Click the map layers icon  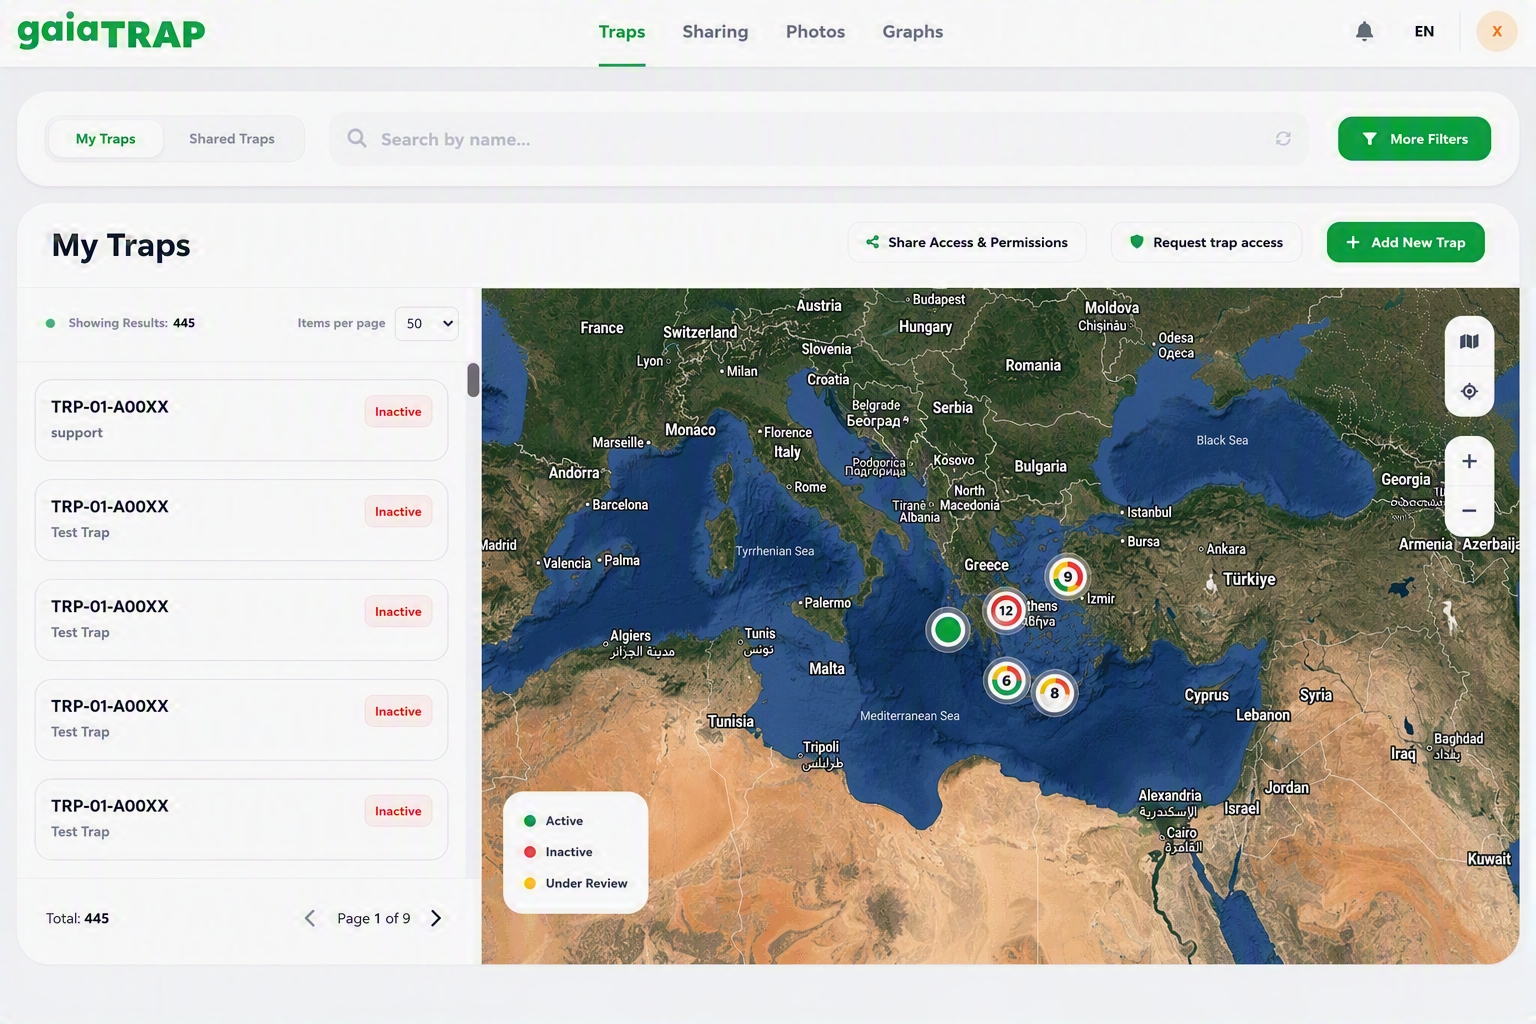click(1469, 342)
